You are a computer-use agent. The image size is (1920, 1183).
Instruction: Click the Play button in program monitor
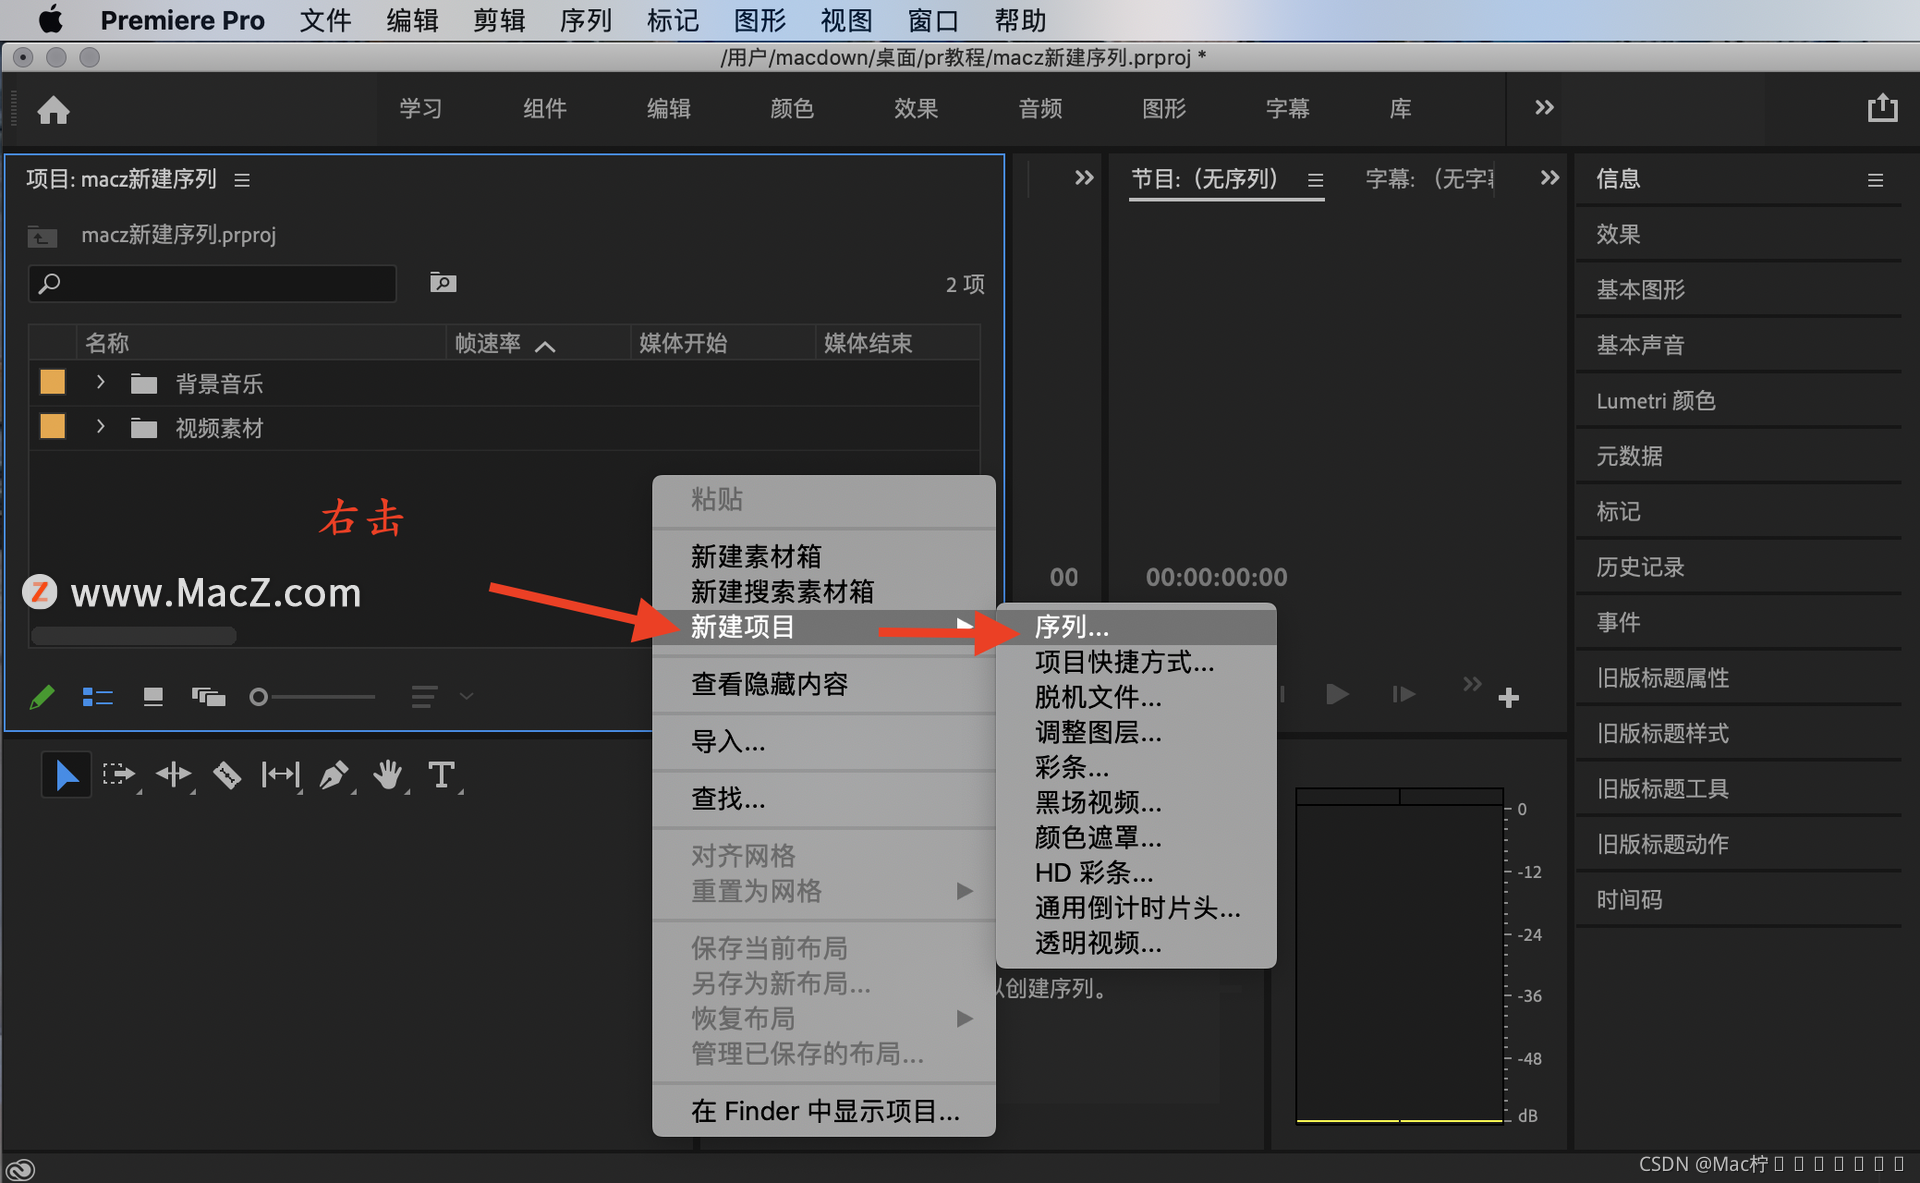(x=1337, y=694)
